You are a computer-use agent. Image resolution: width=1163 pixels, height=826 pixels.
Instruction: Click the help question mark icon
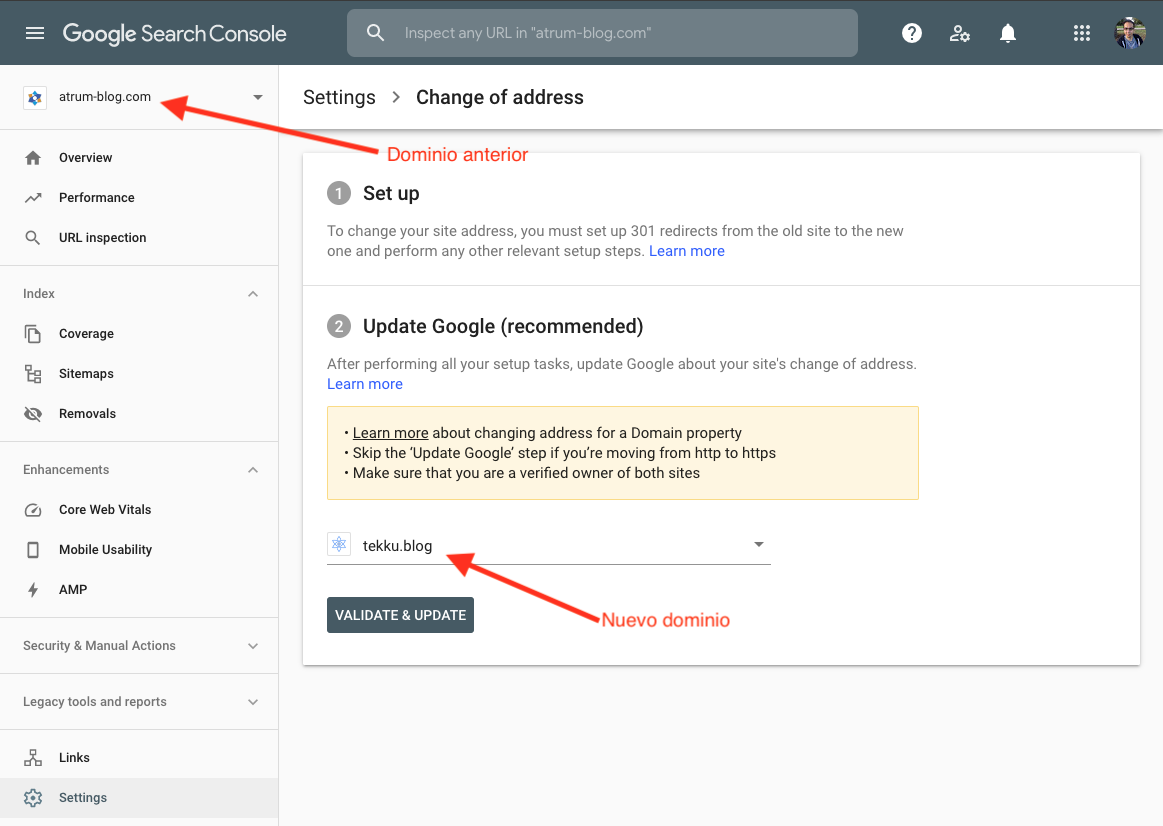click(911, 32)
